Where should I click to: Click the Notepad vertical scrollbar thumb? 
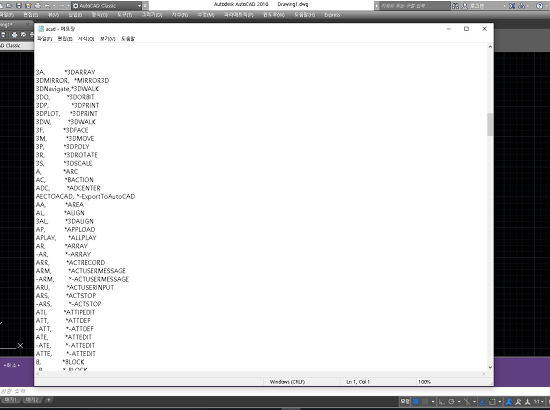(490, 124)
